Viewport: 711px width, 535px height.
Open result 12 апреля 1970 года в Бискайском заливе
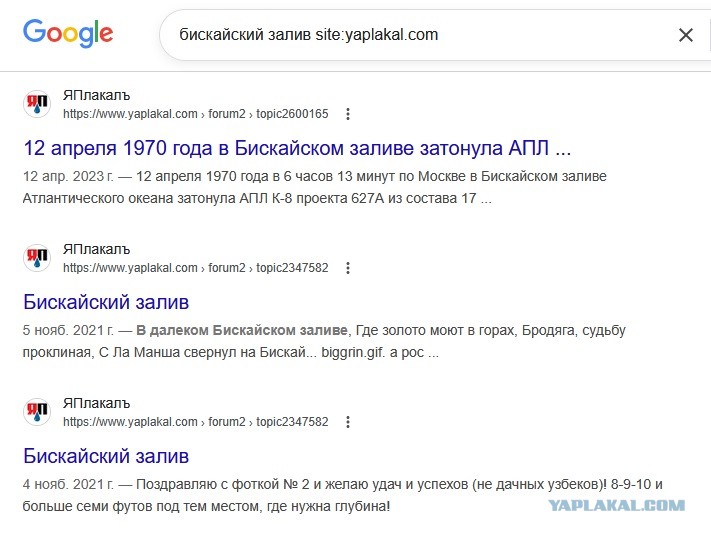[297, 148]
